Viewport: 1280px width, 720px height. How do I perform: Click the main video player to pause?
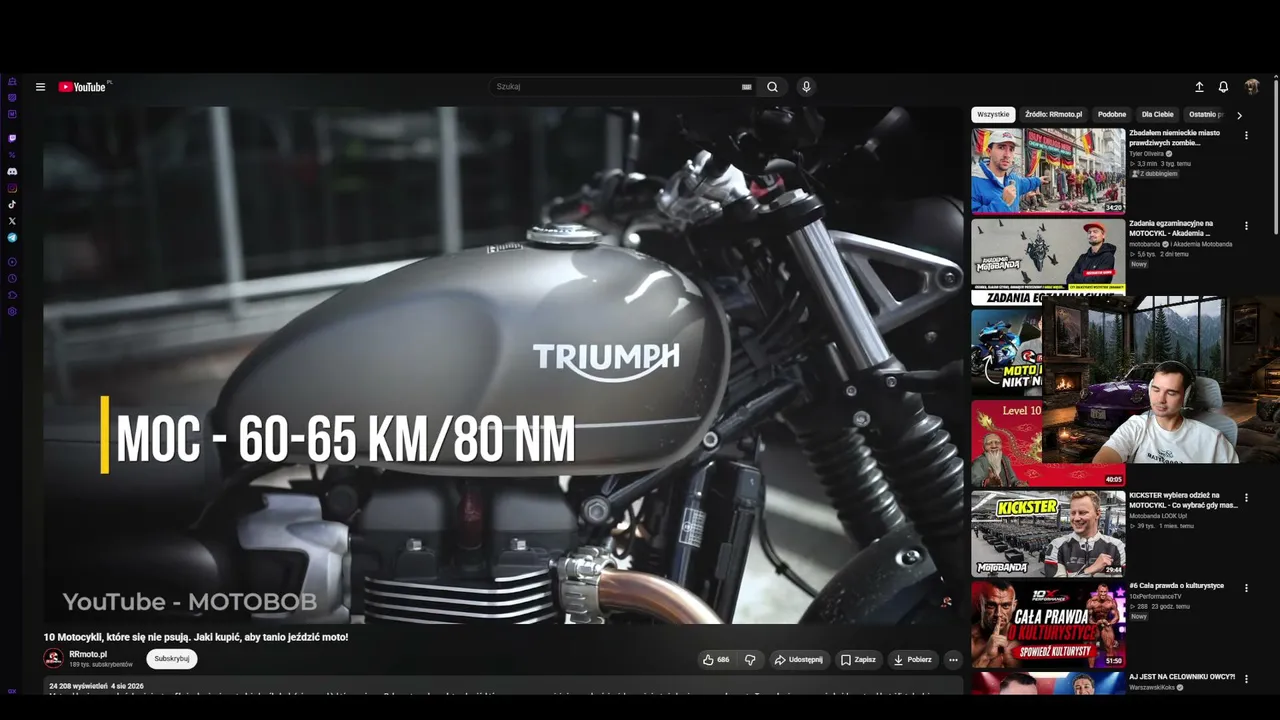tap(503, 365)
